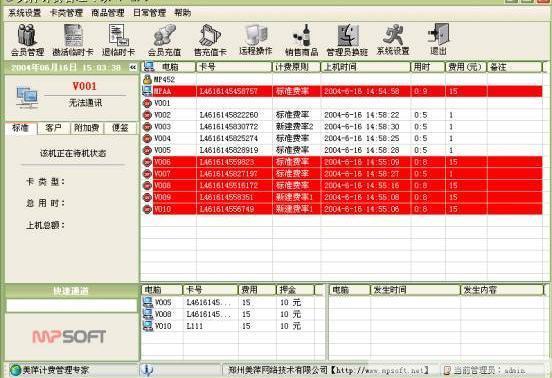Open the 会员管理 member management icon

[x=27, y=40]
